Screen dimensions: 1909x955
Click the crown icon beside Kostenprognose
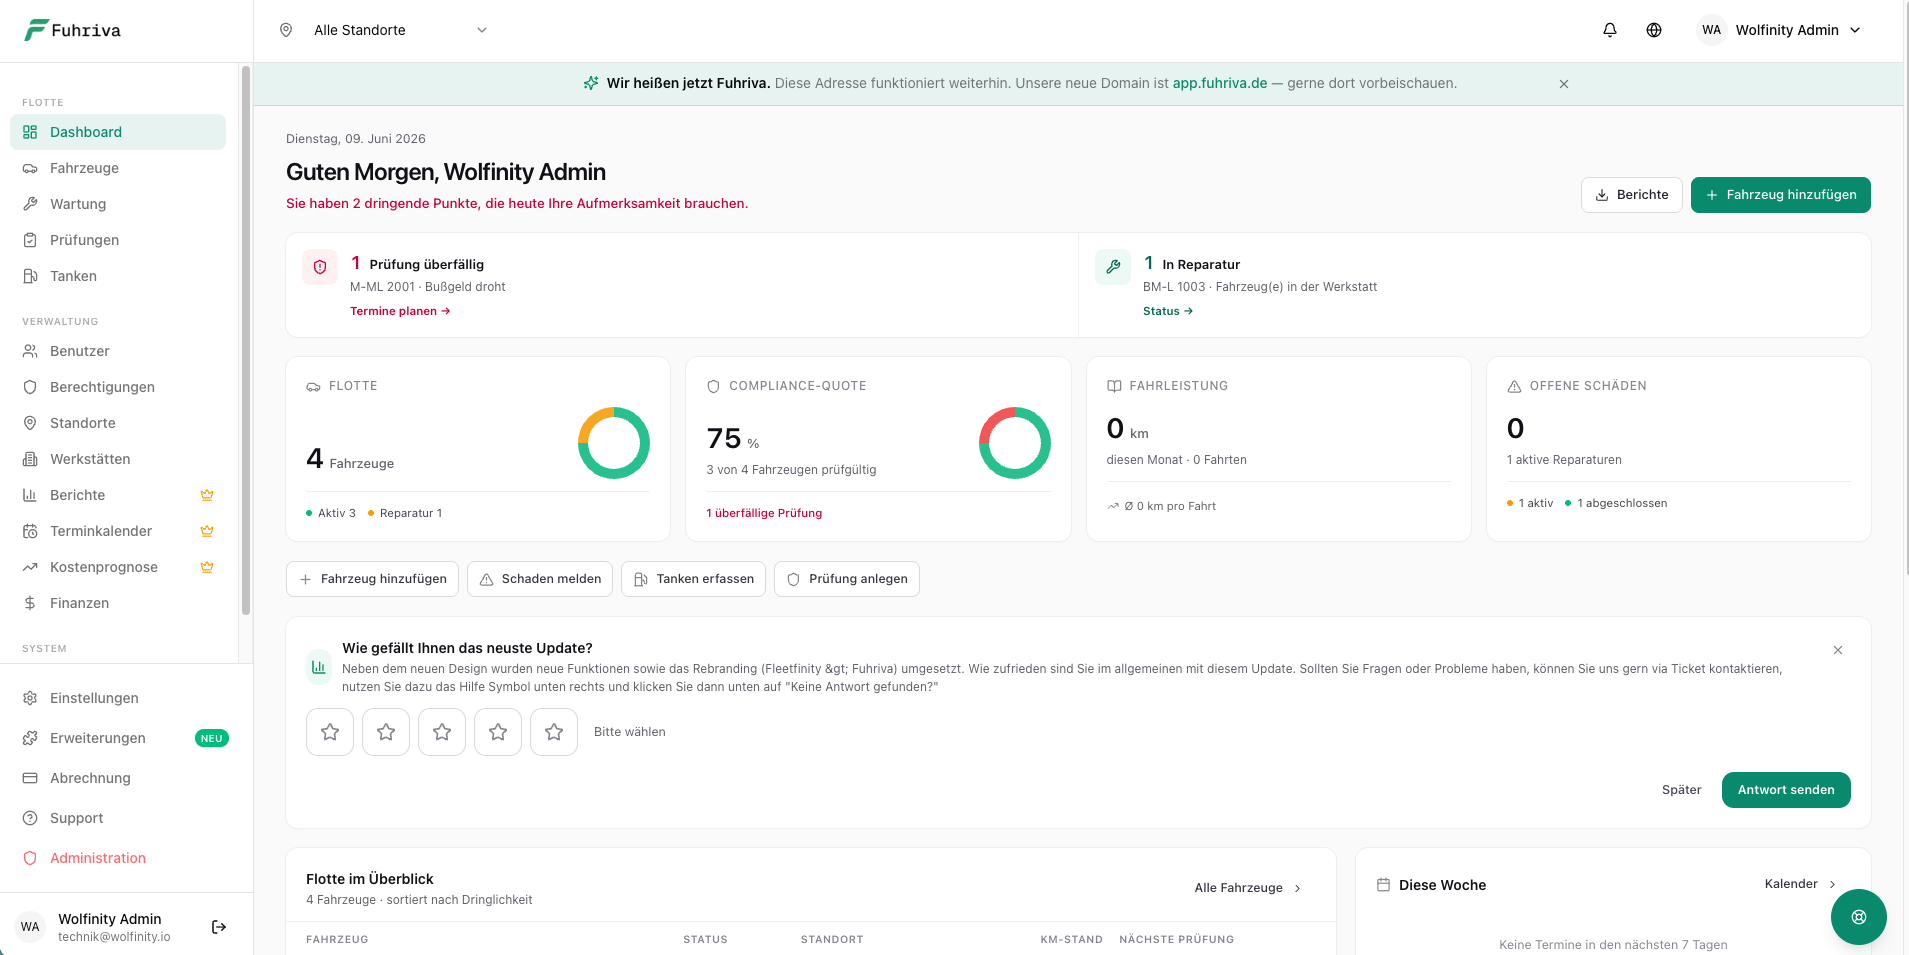[x=207, y=567]
